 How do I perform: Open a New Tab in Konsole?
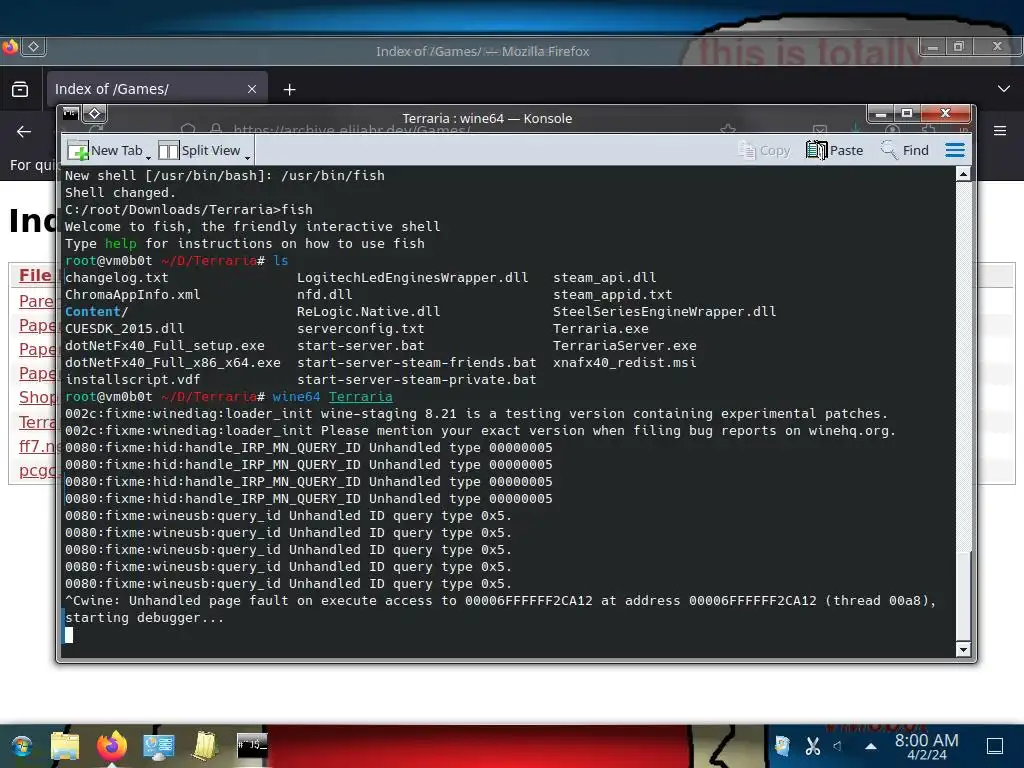pyautogui.click(x=104, y=150)
